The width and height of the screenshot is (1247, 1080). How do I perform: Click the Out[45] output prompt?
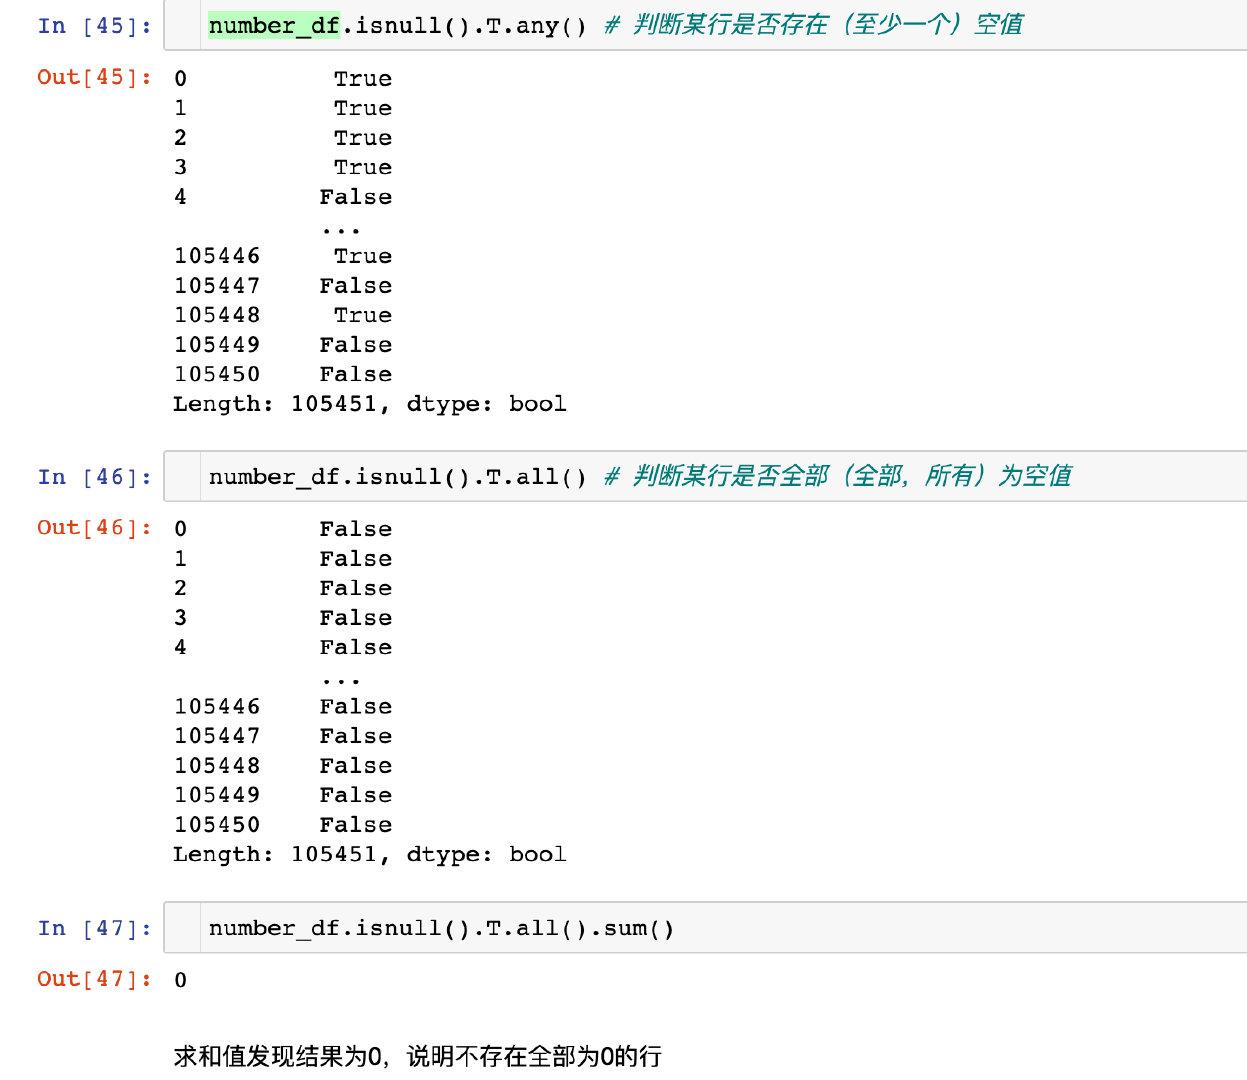(x=95, y=77)
